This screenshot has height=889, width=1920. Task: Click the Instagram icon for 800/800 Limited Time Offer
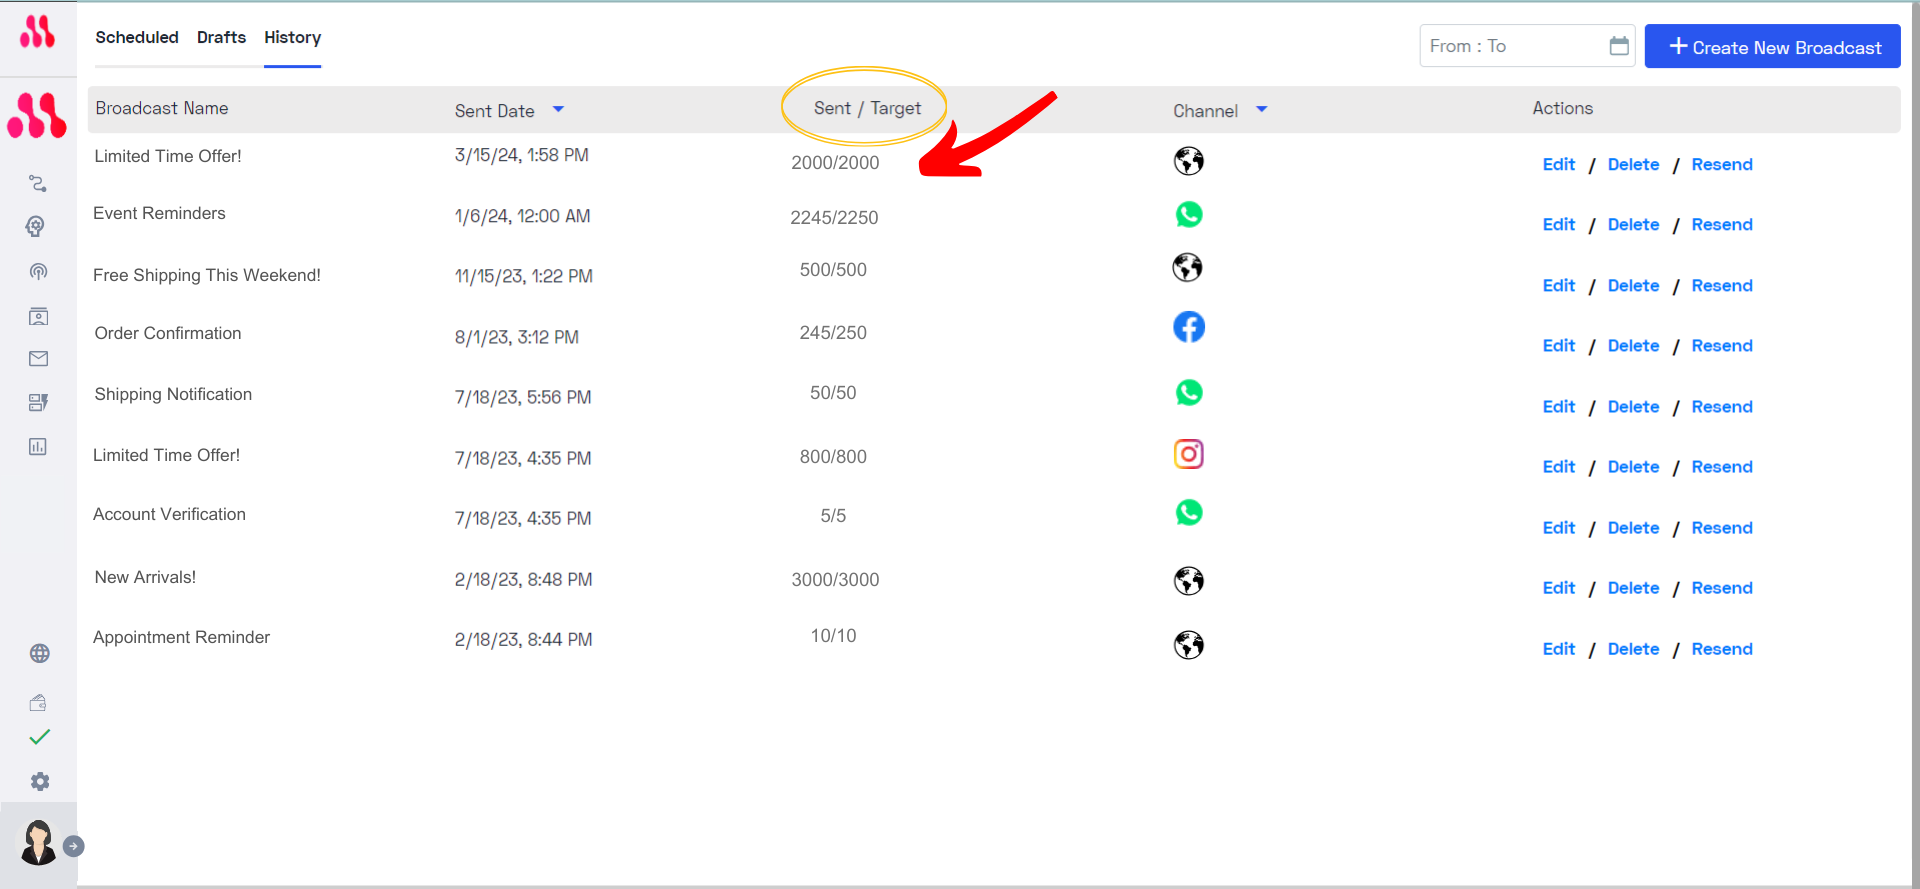[x=1188, y=454]
